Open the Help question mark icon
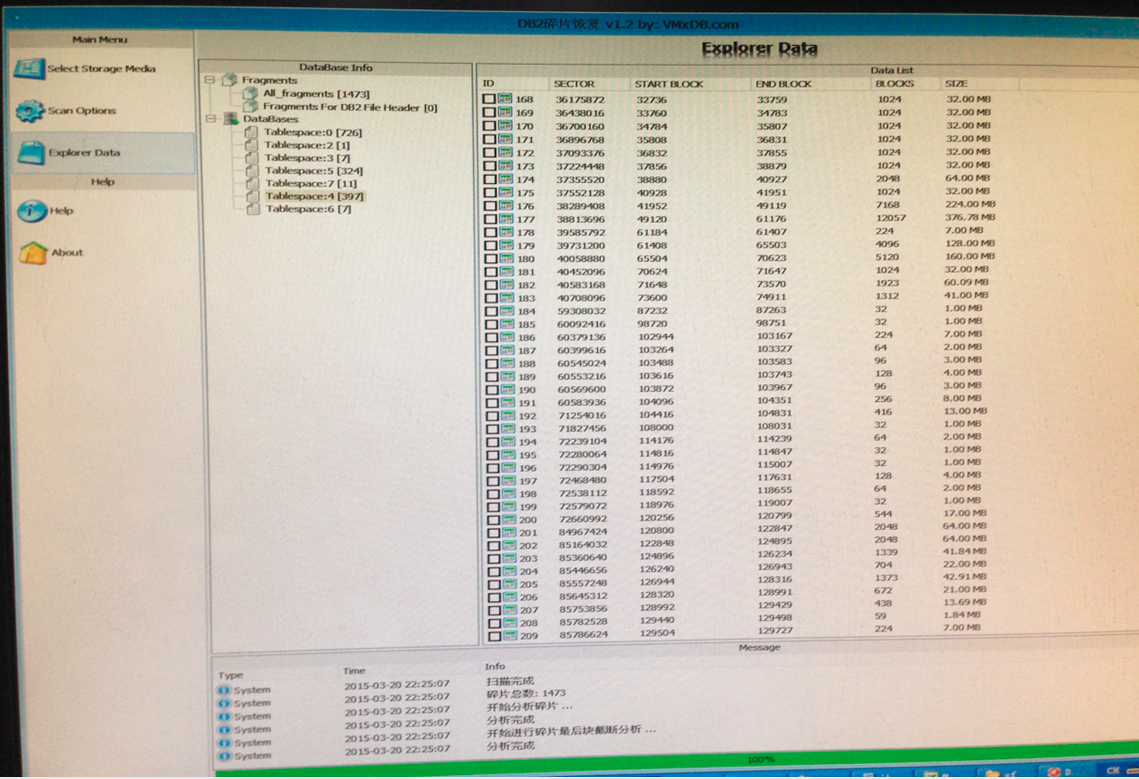 tap(31, 211)
